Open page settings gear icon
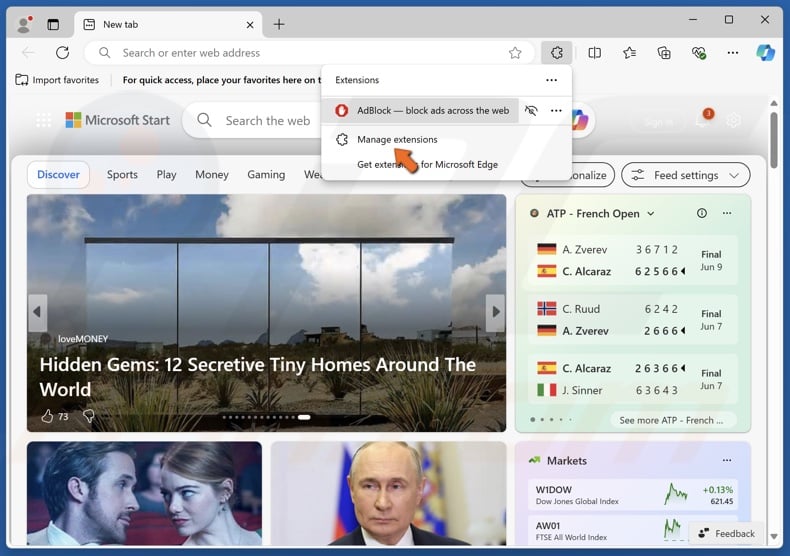790x556 pixels. (734, 120)
